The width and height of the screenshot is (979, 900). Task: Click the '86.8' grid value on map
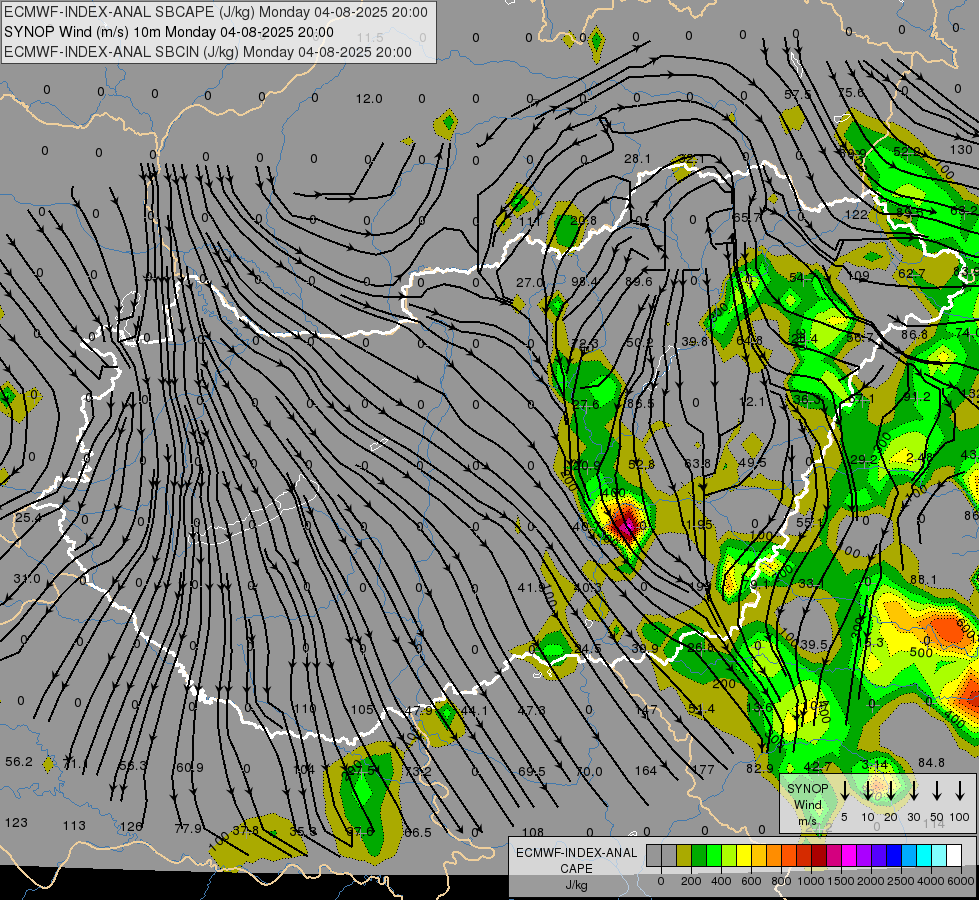(x=915, y=335)
